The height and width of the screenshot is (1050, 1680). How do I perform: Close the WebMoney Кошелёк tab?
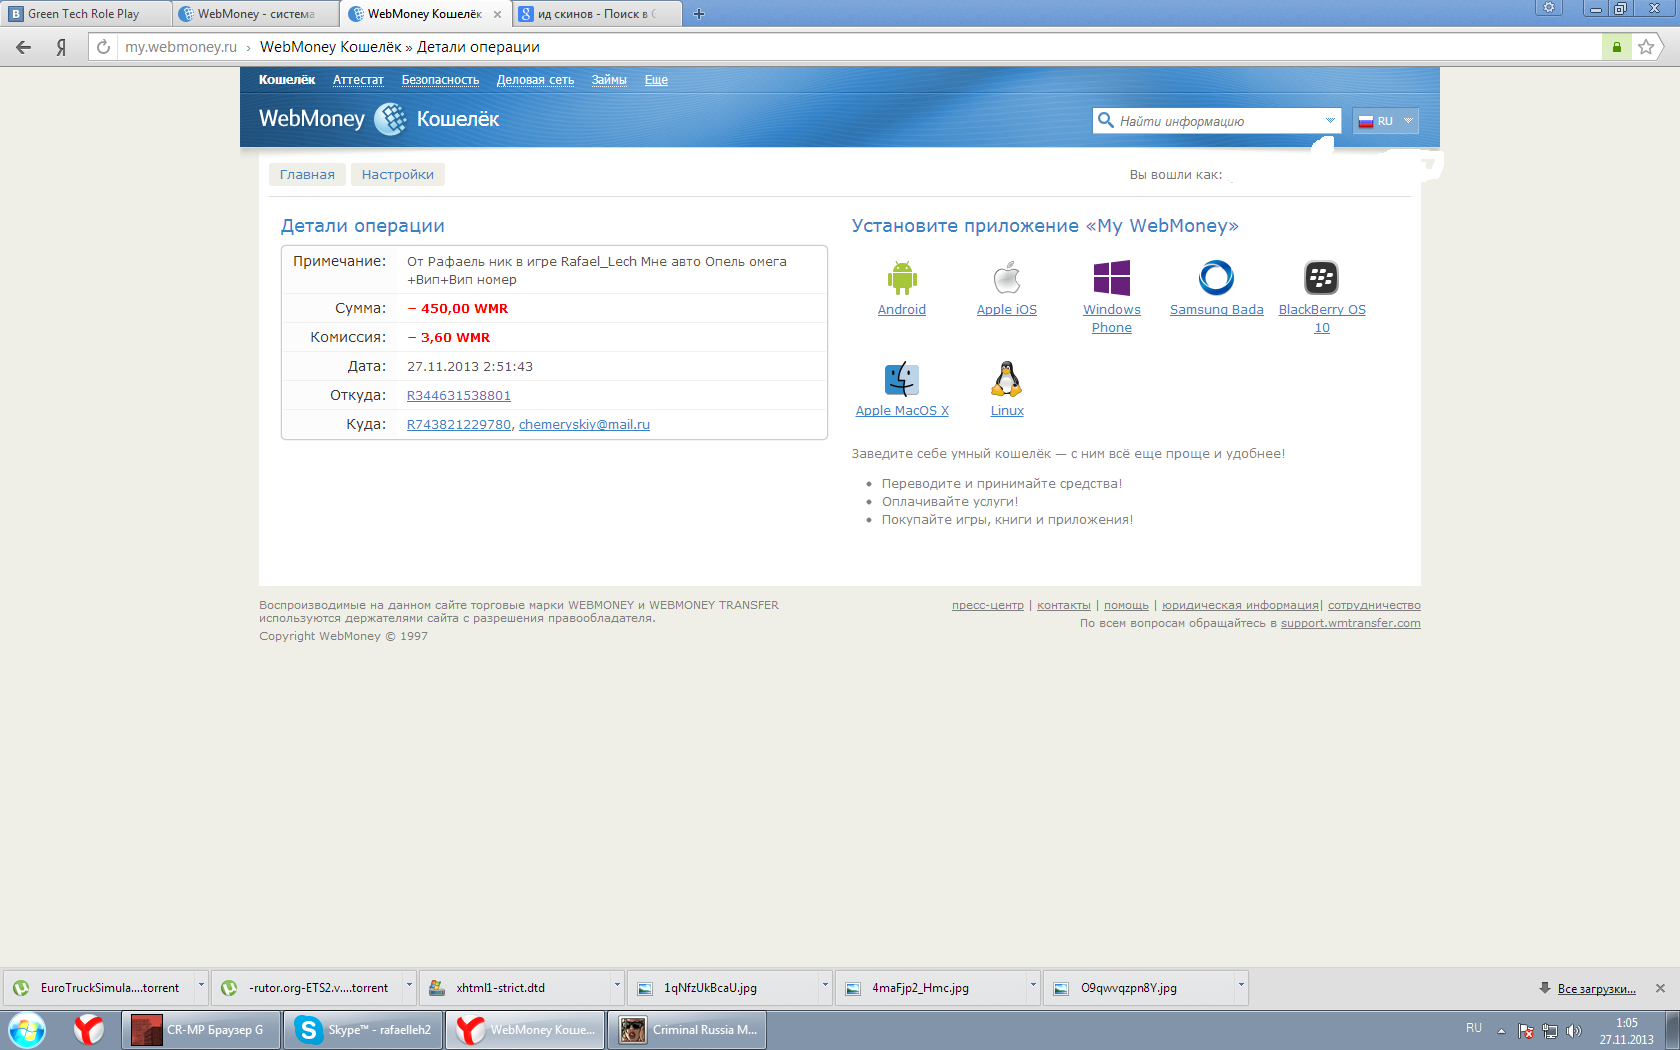tap(497, 14)
